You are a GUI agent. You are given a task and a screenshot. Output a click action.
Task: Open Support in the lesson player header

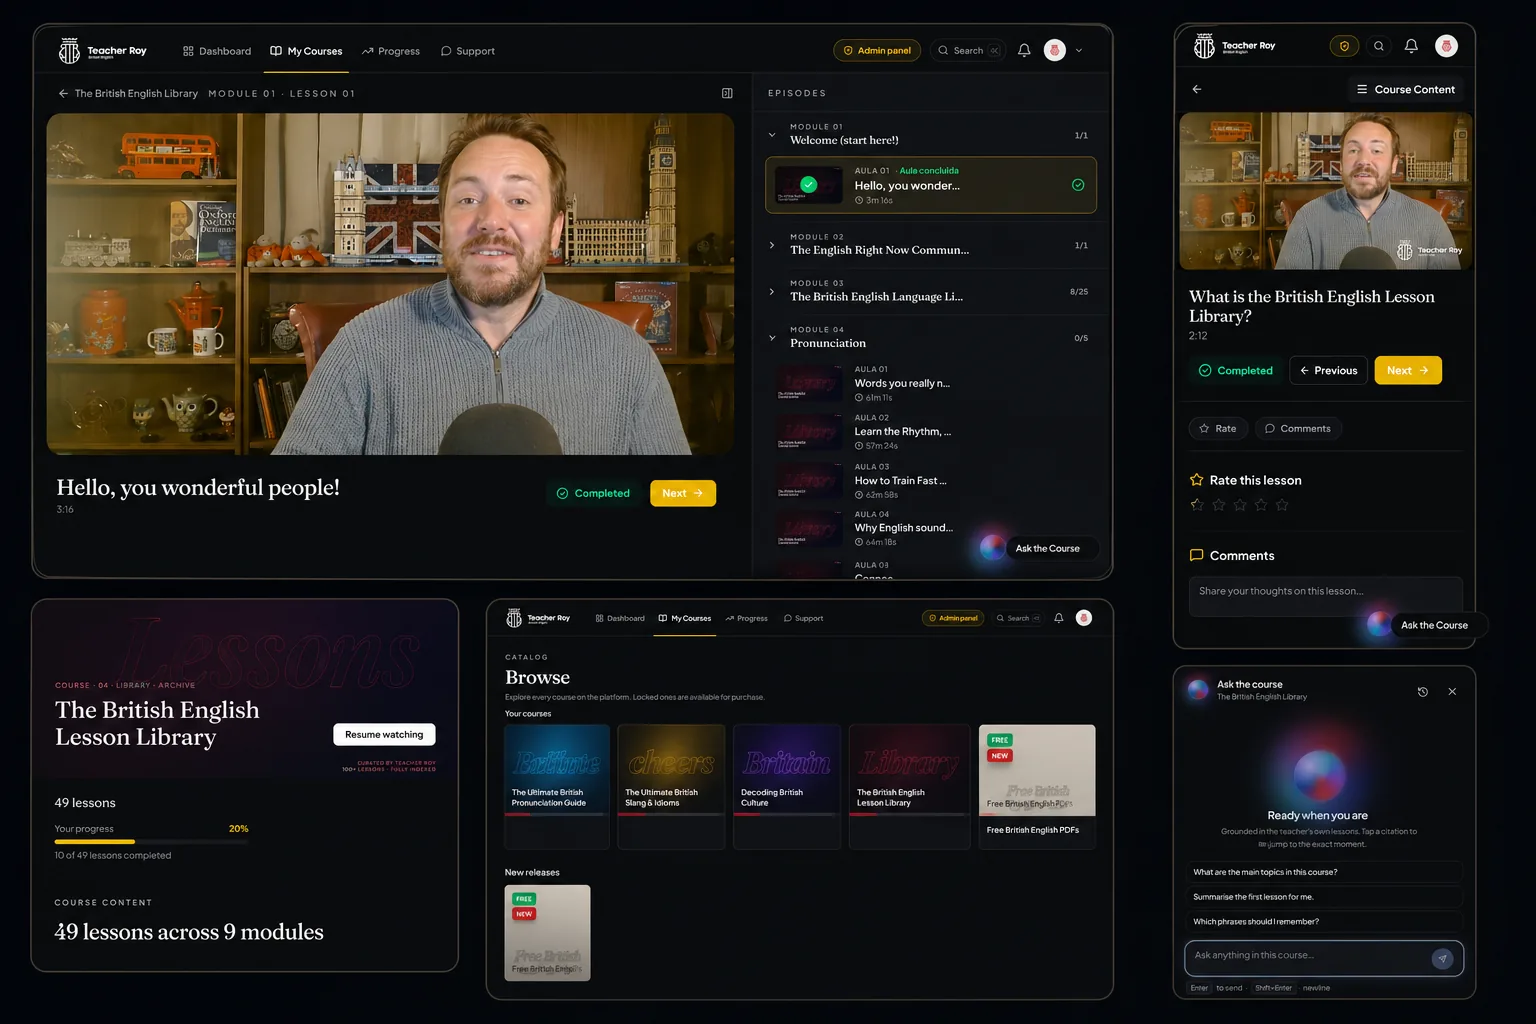(x=468, y=51)
